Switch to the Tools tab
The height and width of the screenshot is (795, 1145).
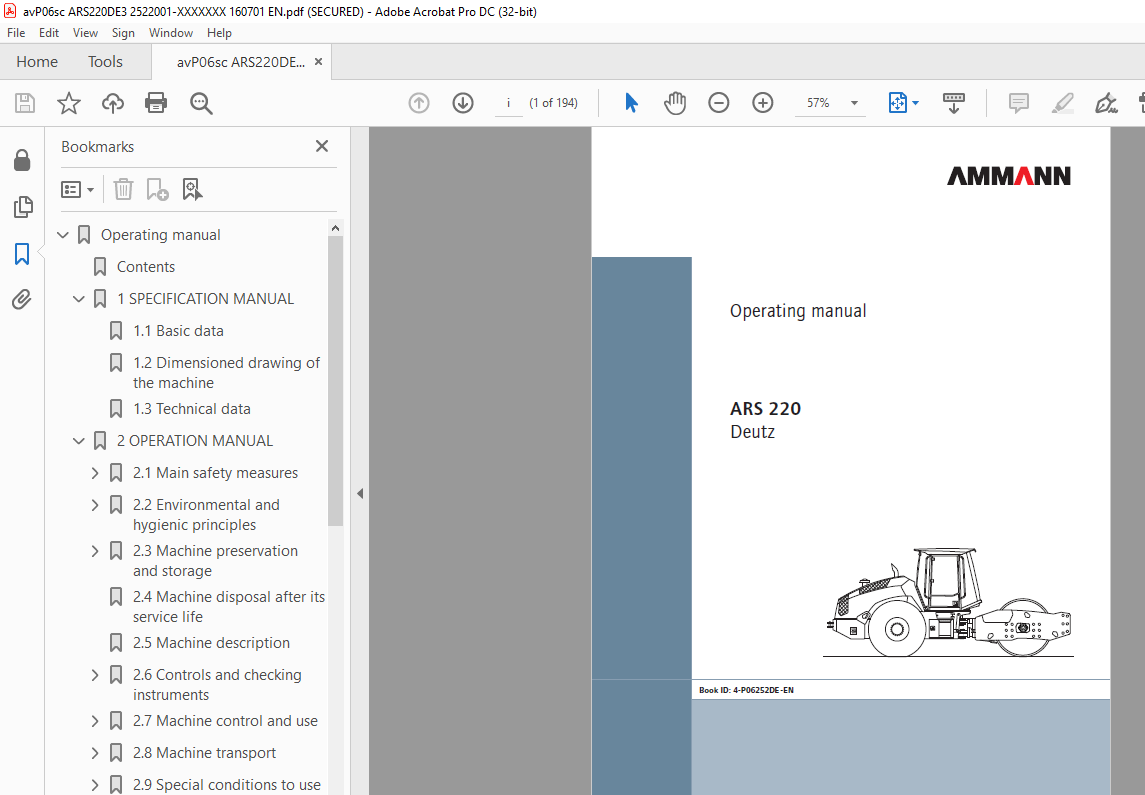[x=105, y=62]
